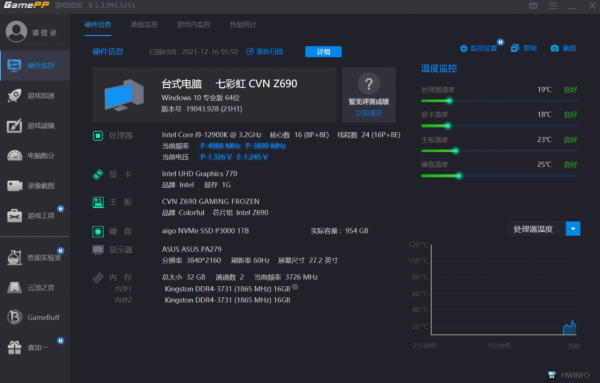Open the 游戏滤镜 sidebar item
The image size is (600, 383).
[35, 125]
